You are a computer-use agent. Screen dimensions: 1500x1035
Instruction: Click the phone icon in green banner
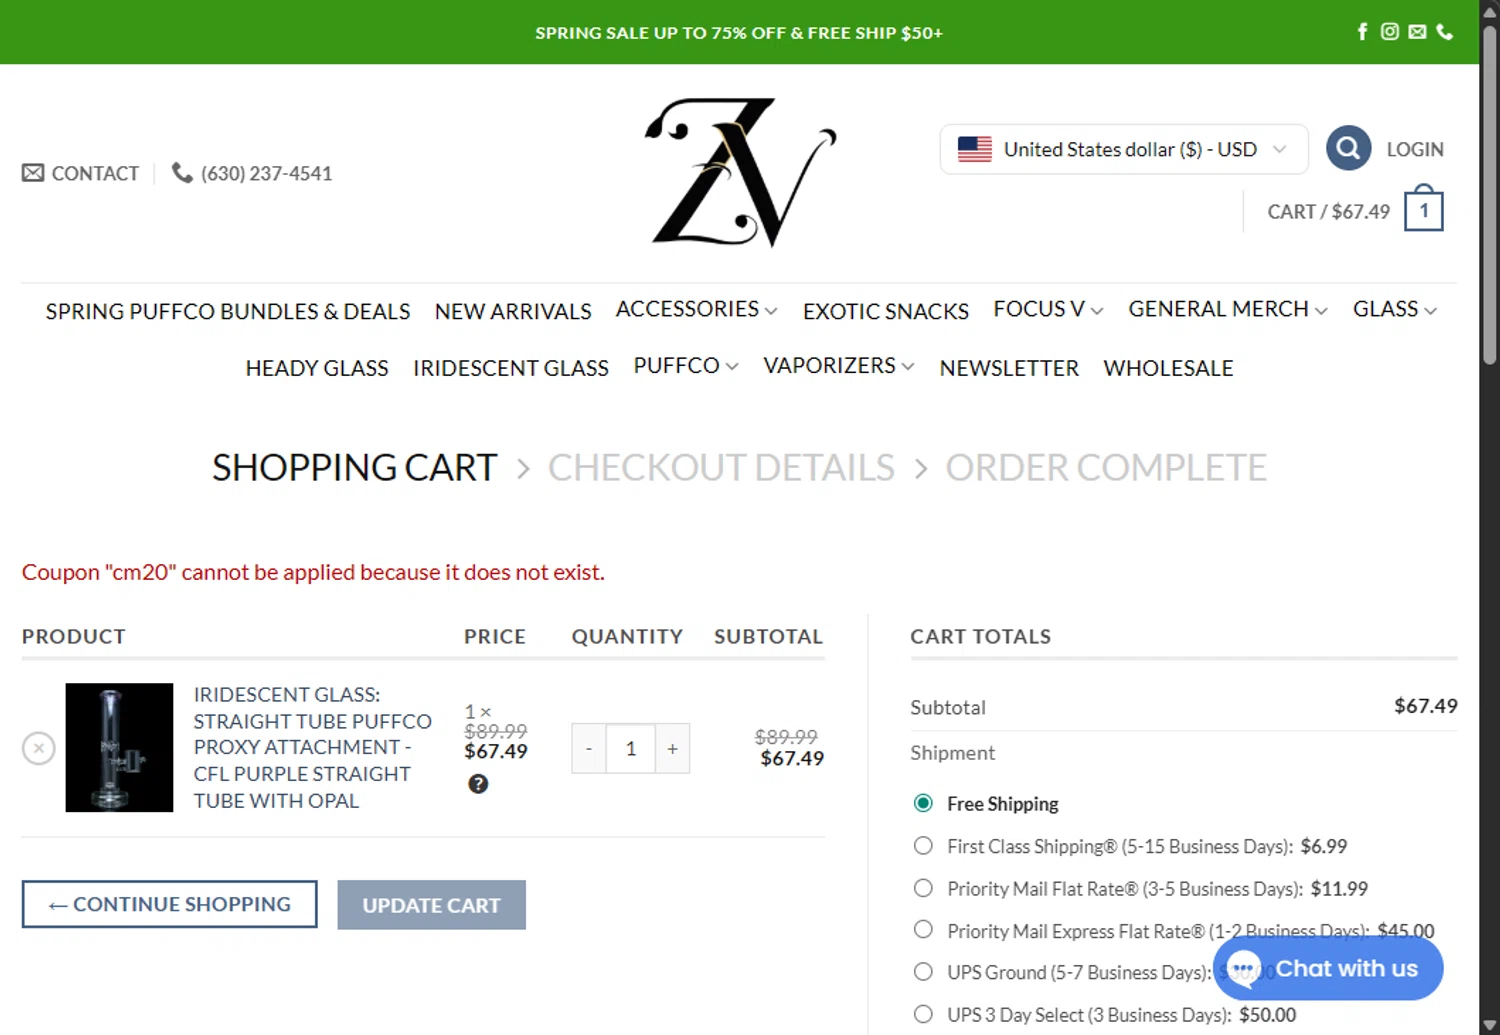point(1445,32)
